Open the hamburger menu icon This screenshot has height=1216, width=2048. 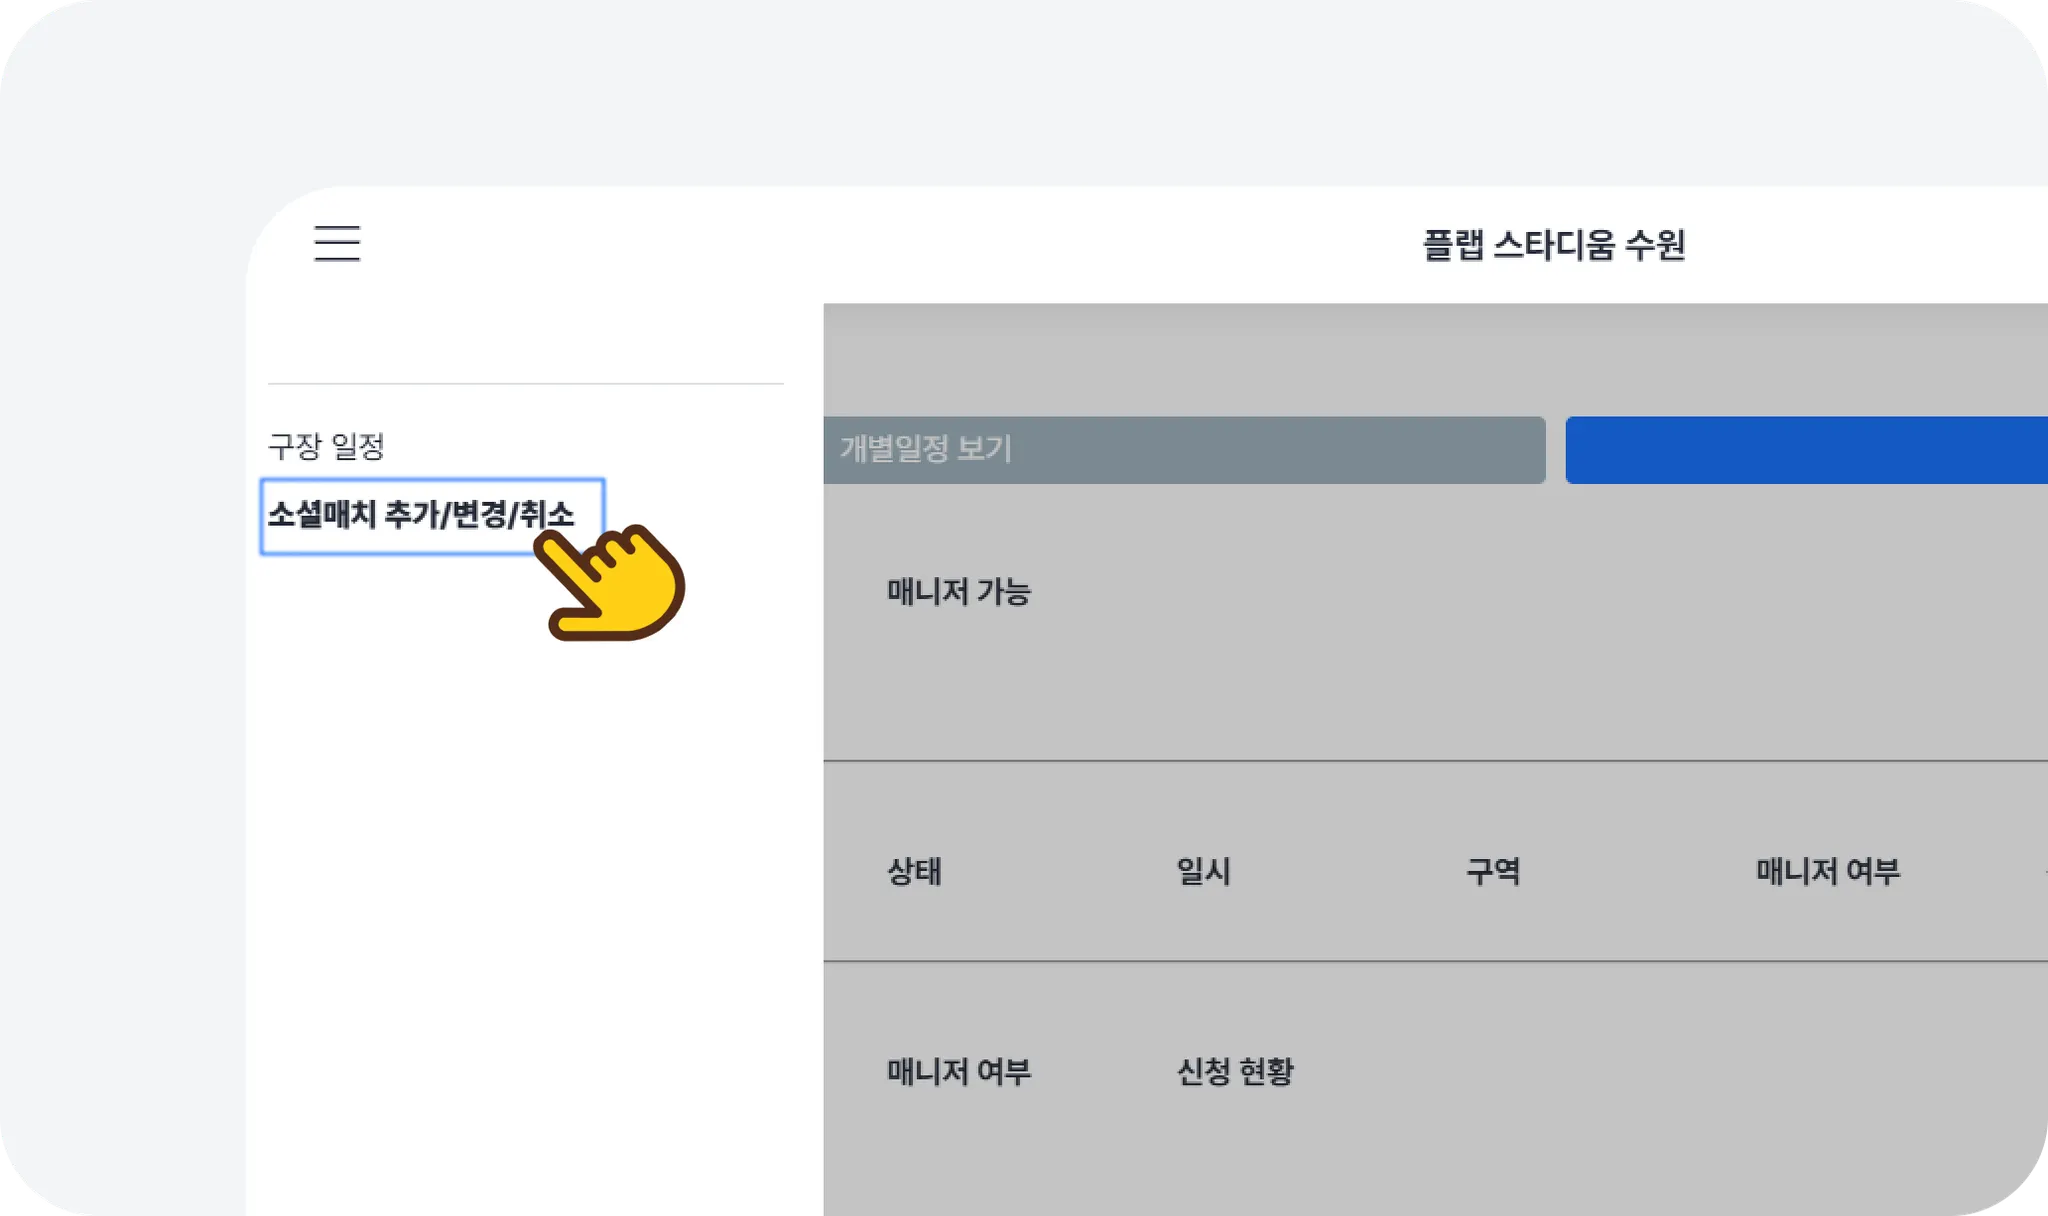point(337,243)
